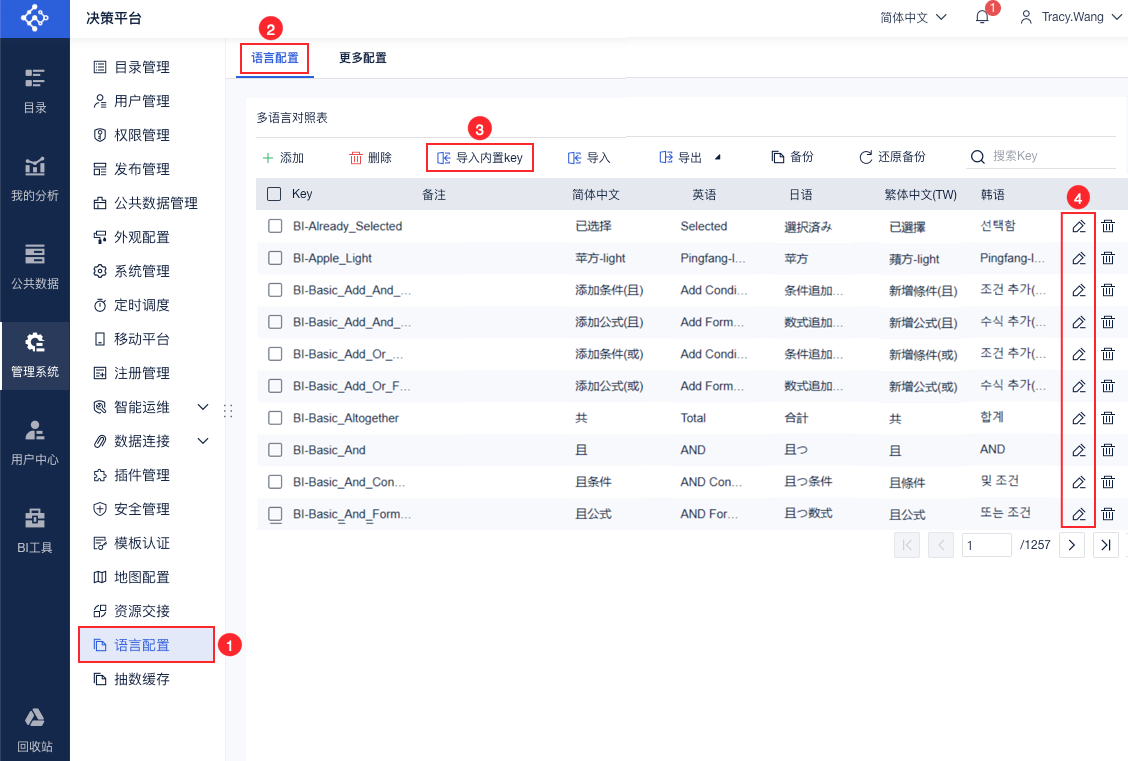Edit the BI-Basic_And row
Image resolution: width=1128 pixels, height=761 pixels.
coord(1078,450)
